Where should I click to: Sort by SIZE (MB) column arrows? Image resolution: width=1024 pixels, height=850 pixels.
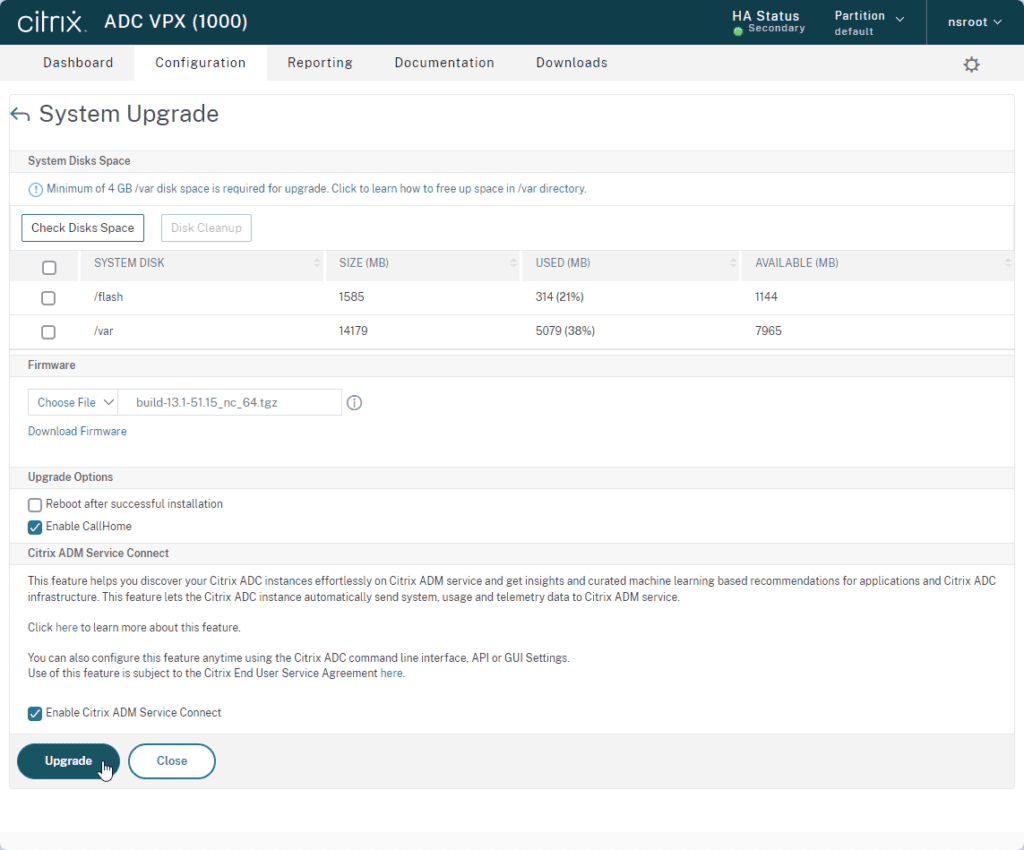click(x=513, y=262)
